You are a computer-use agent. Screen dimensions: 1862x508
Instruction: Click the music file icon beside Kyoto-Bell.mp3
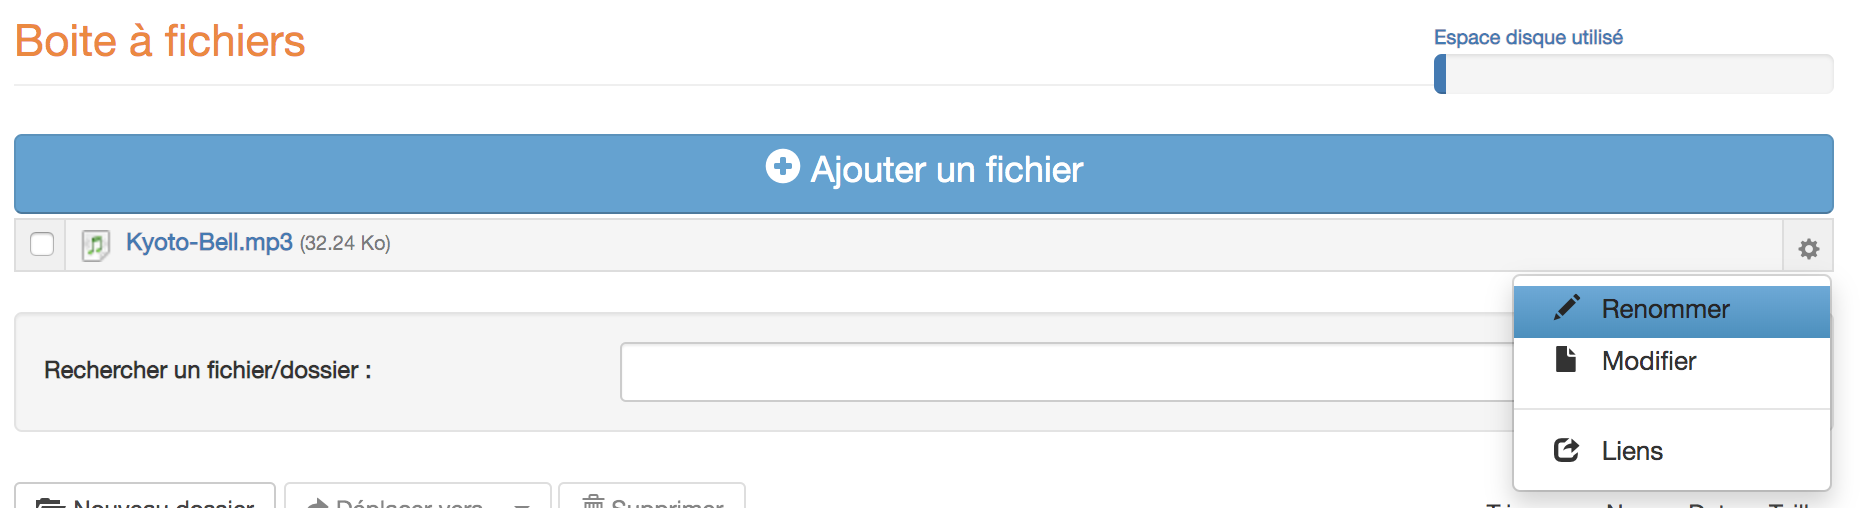[95, 245]
